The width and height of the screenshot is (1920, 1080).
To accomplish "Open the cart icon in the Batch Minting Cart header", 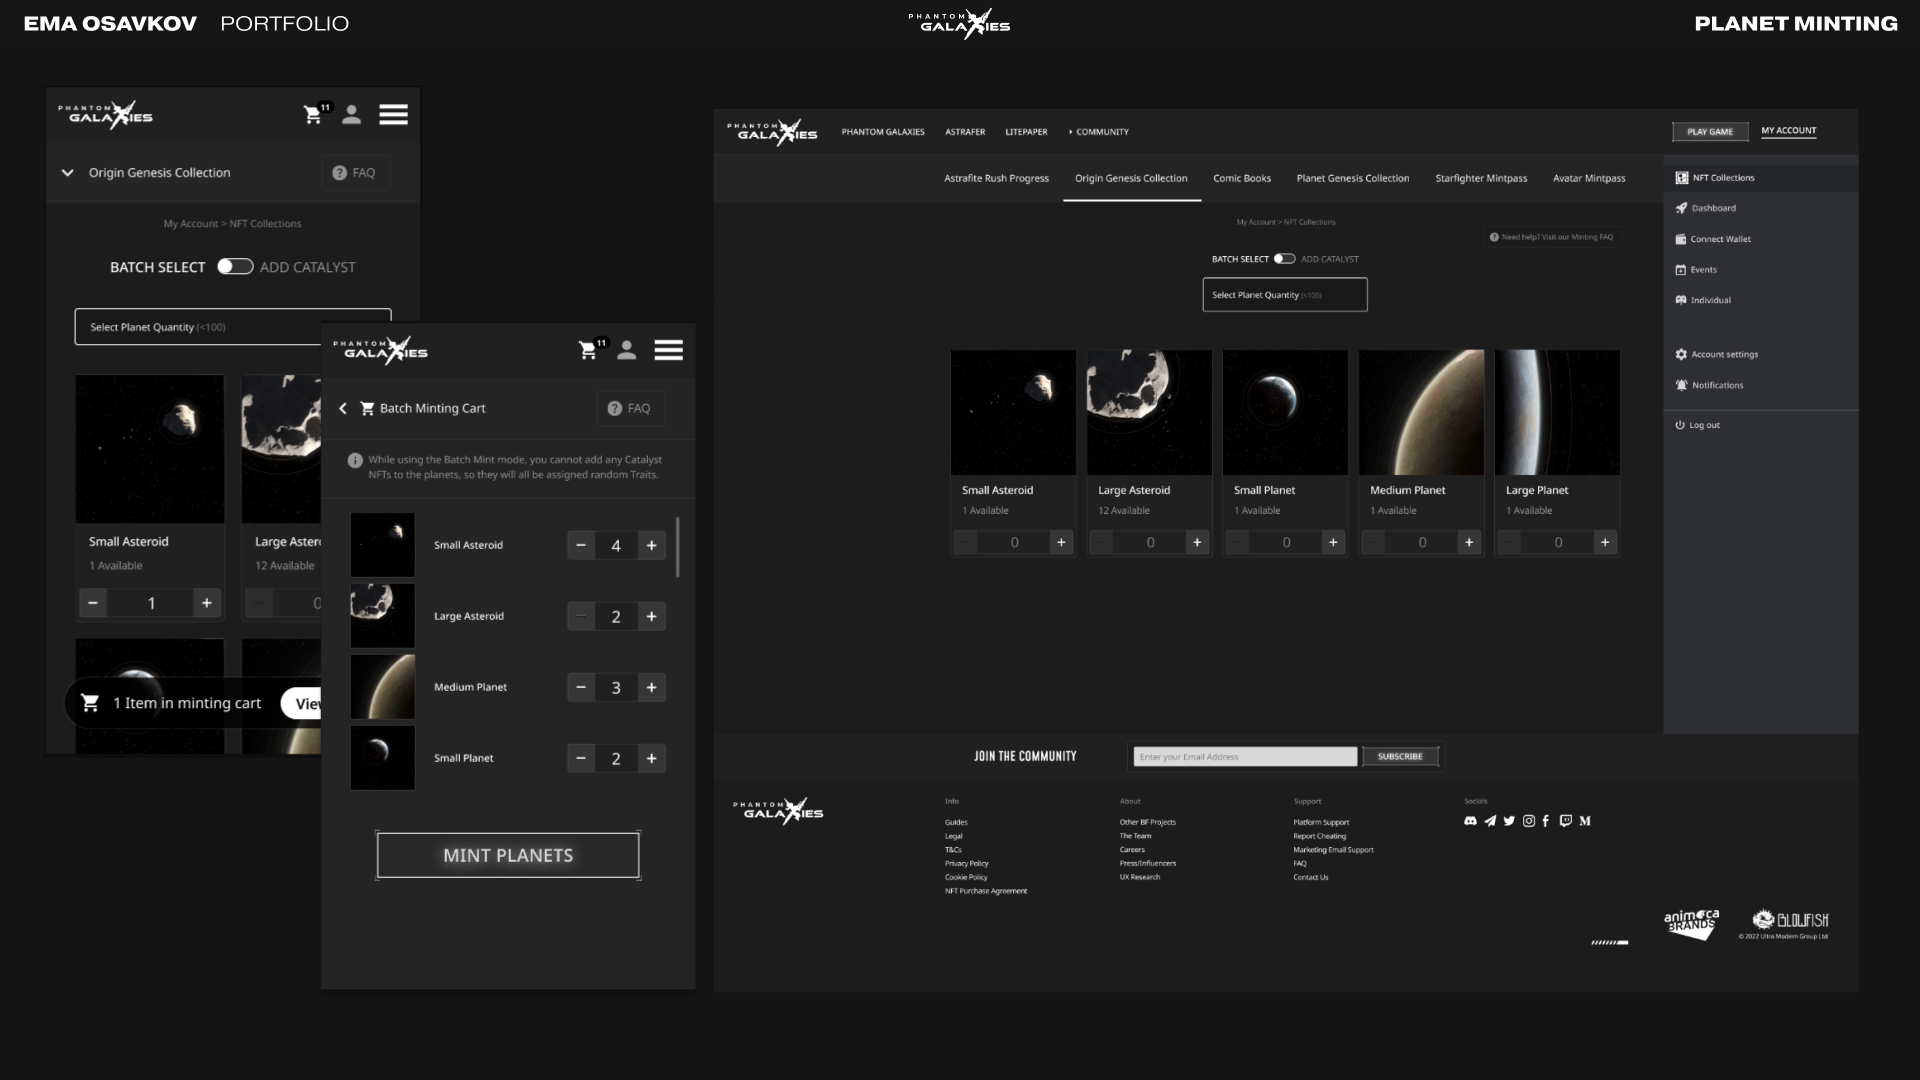I will tap(588, 350).
